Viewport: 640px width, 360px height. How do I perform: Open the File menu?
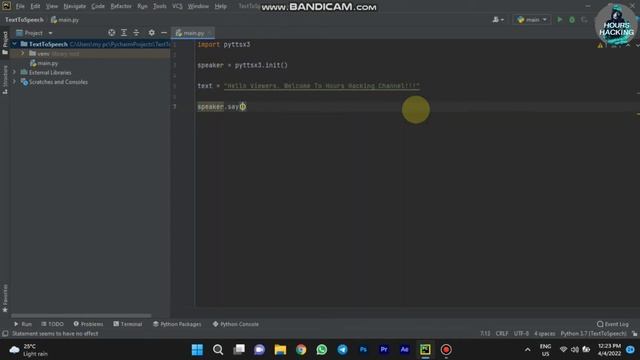point(20,6)
